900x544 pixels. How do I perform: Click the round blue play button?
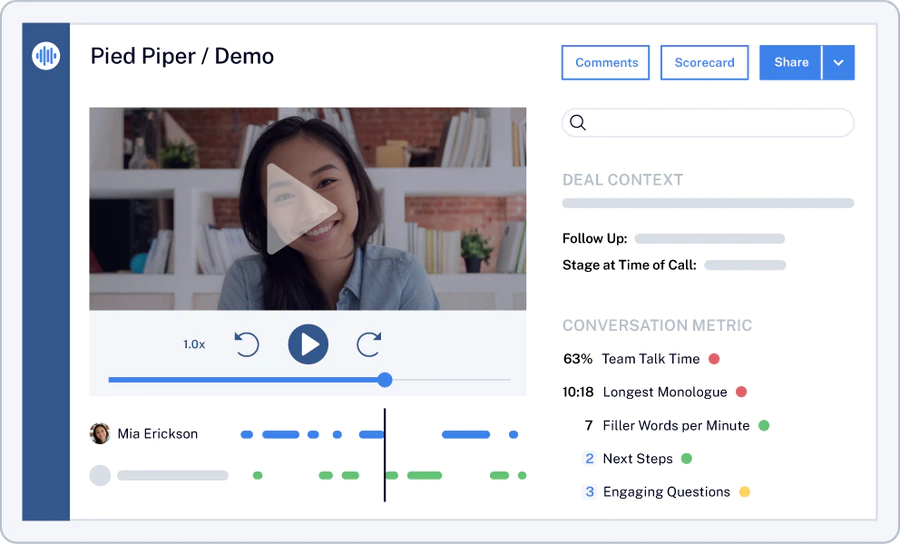(x=308, y=344)
